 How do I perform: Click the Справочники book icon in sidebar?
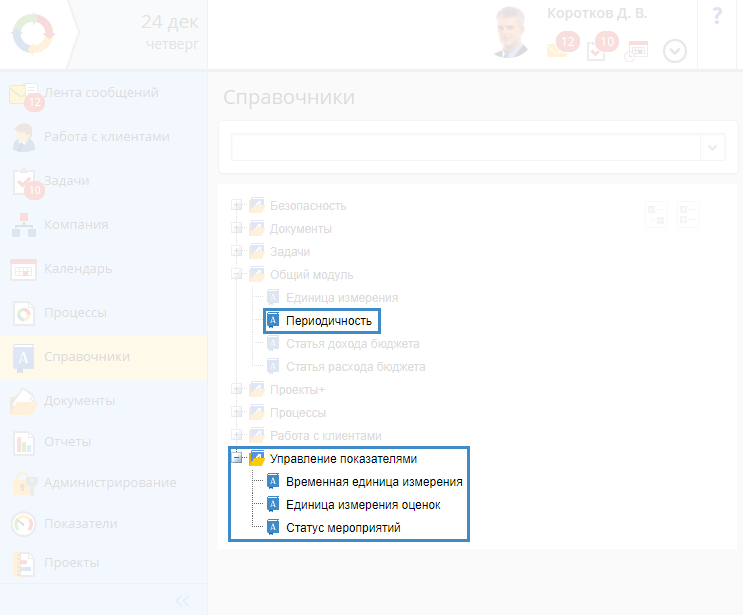[x=23, y=358]
